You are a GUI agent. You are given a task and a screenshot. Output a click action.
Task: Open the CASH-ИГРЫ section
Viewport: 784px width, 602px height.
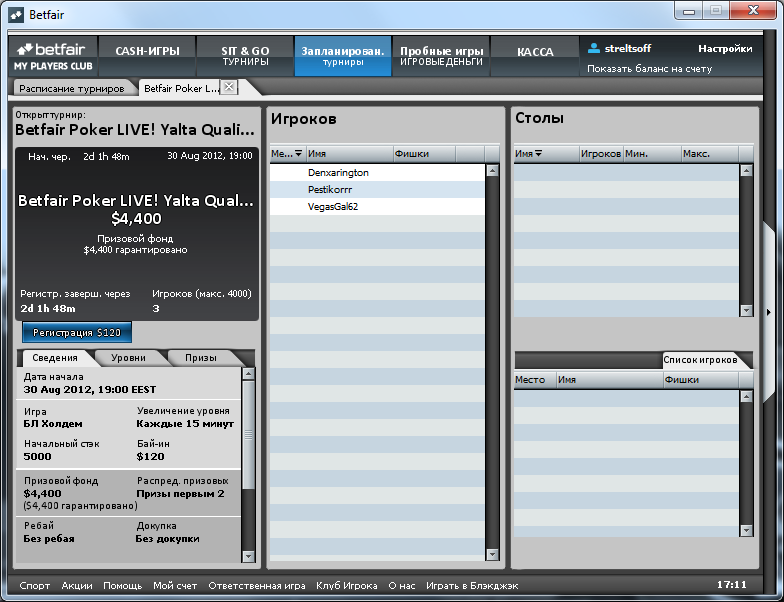tap(147, 56)
